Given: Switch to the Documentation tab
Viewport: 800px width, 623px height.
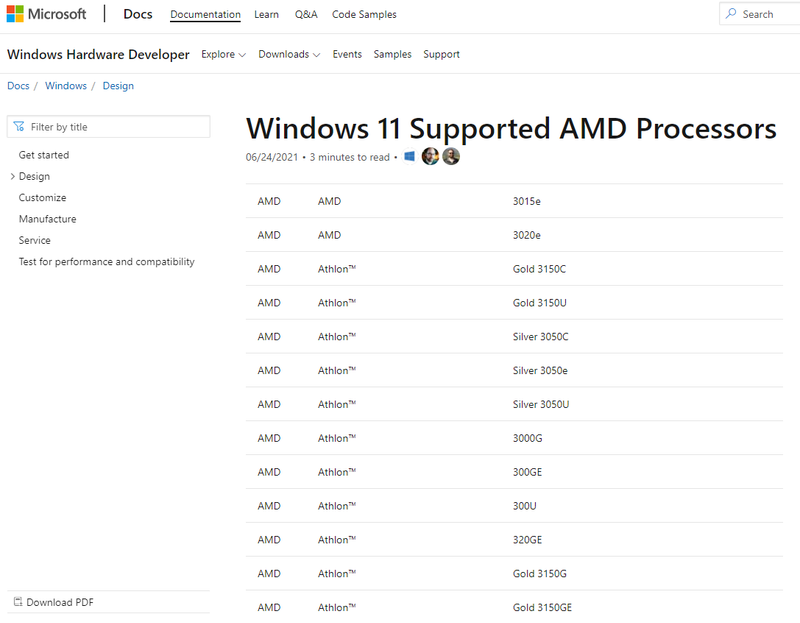Looking at the screenshot, I should [x=205, y=15].
